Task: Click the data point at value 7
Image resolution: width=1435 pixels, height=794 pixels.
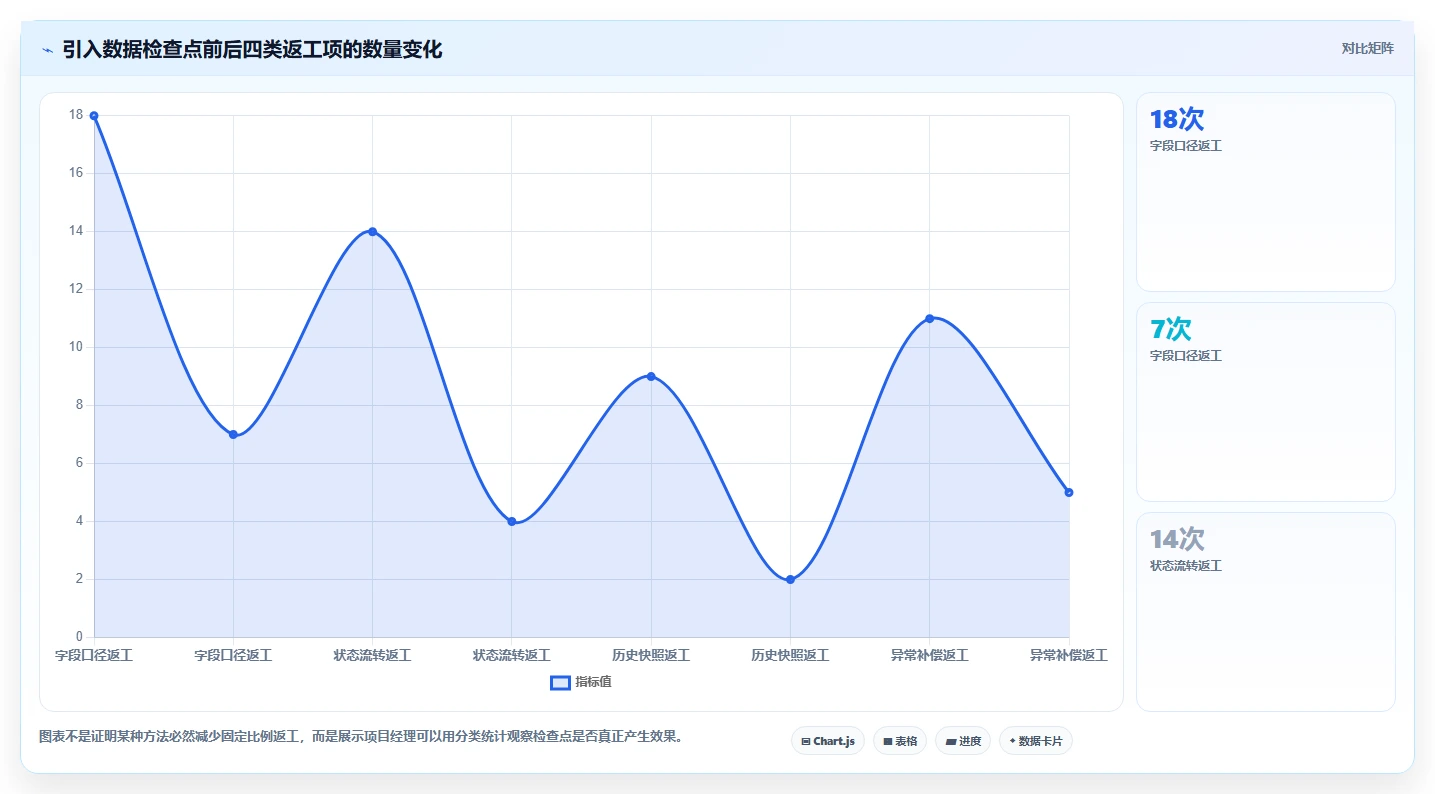Action: point(233,434)
